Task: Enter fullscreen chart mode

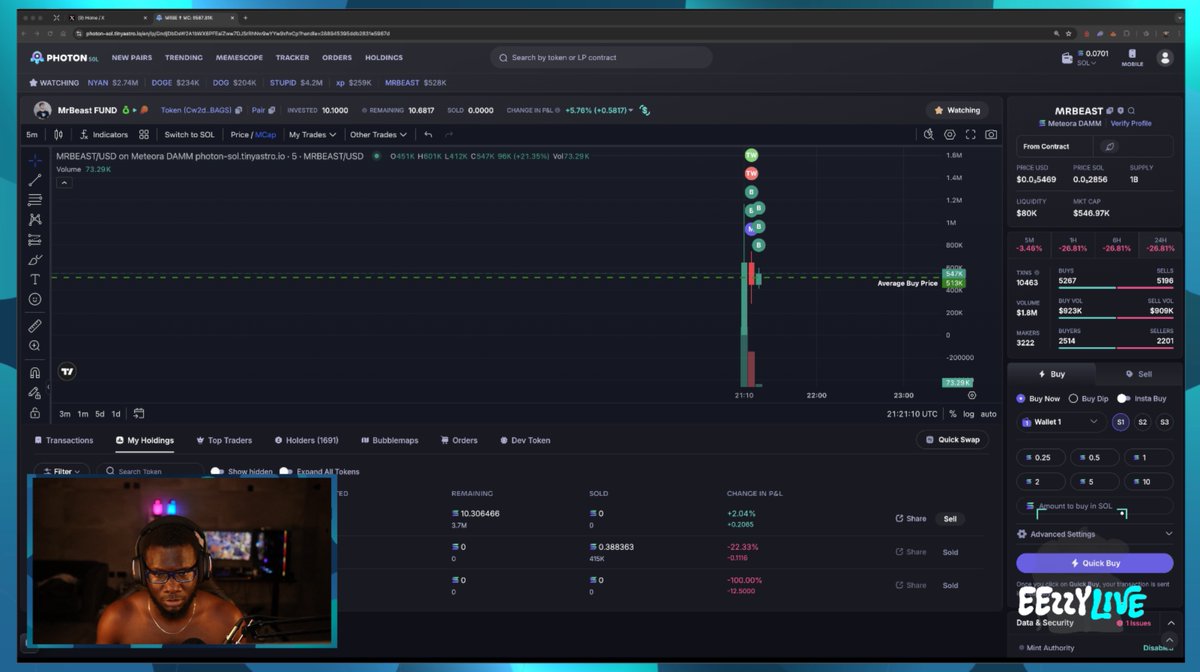Action: tap(970, 134)
